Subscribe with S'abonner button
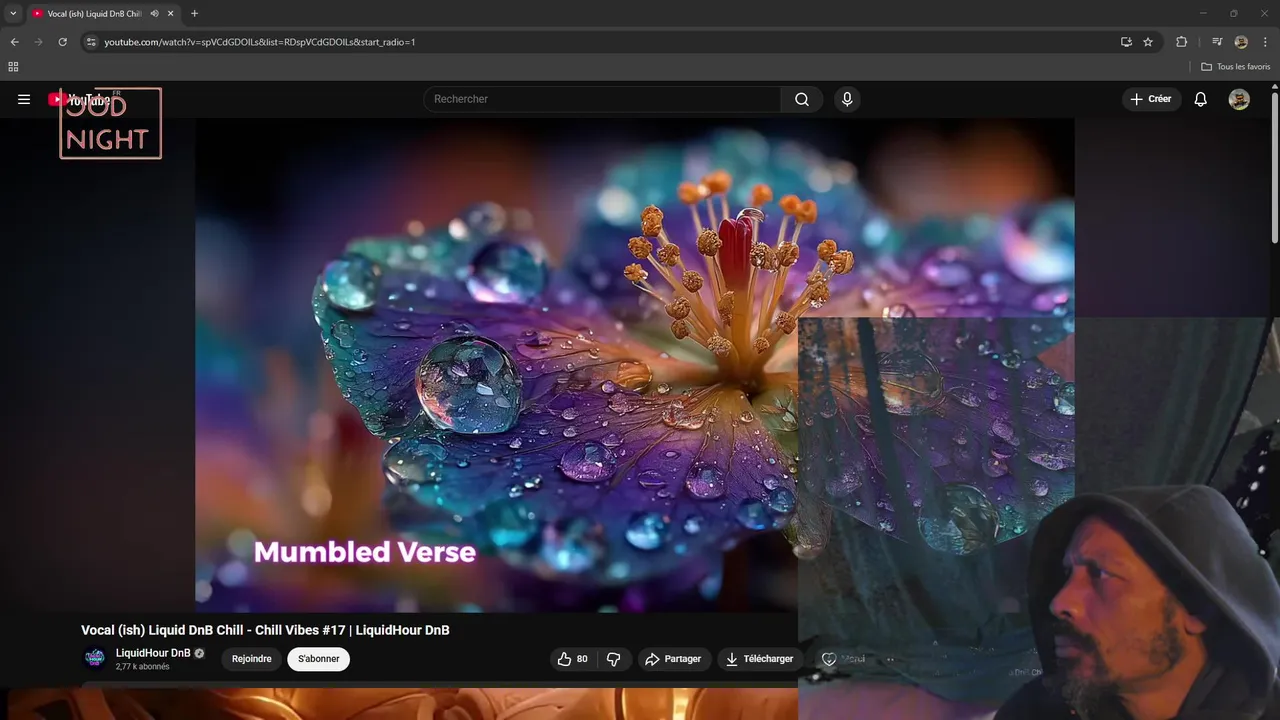 tap(318, 659)
